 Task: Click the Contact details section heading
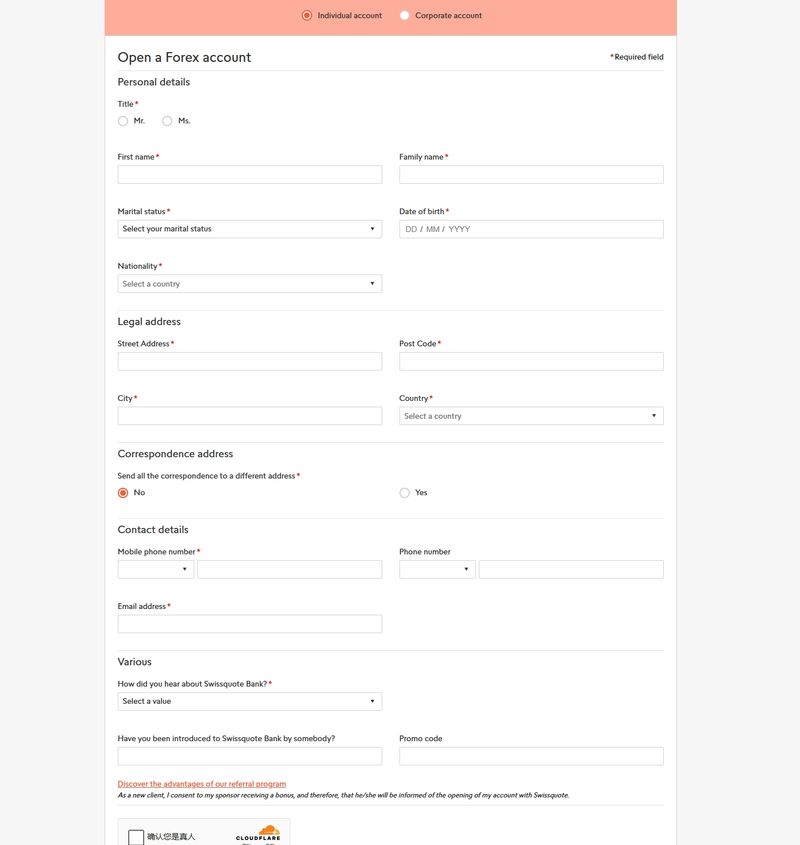pyautogui.click(x=153, y=530)
